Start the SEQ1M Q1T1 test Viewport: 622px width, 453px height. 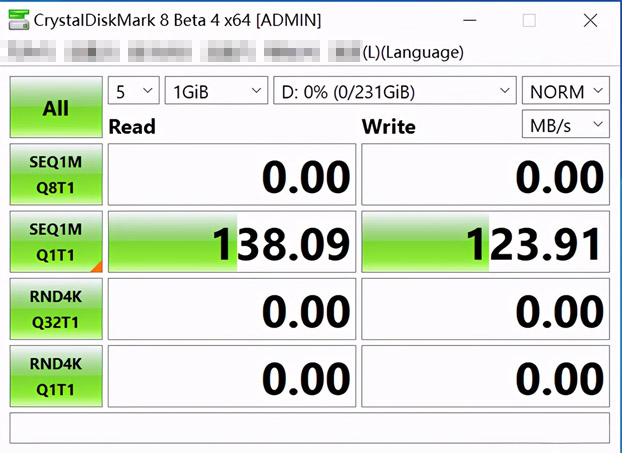(56, 242)
